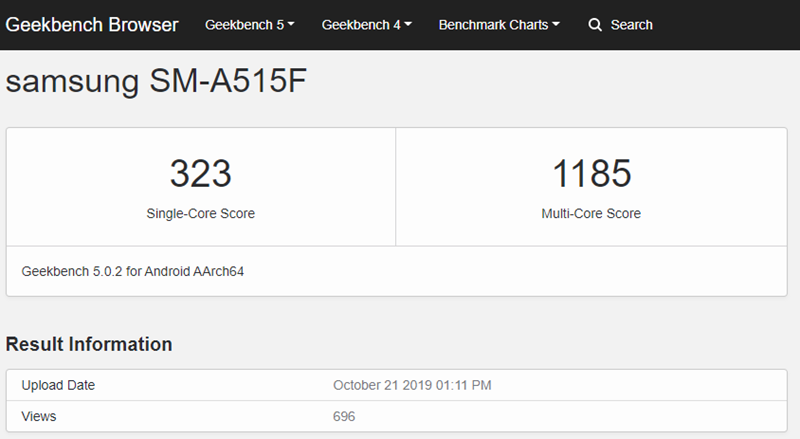This screenshot has height=439, width=800.
Task: Click the magnifier search icon
Action: [595, 25]
